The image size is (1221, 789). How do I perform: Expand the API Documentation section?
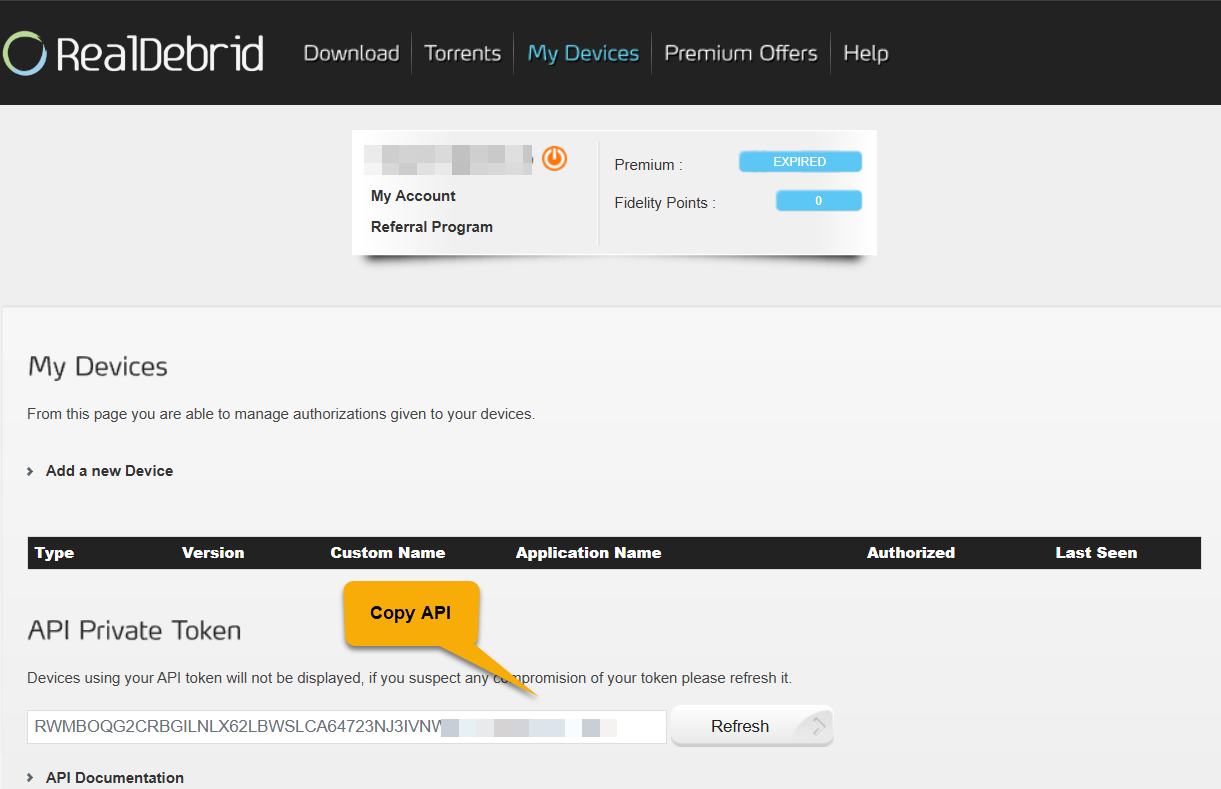click(115, 777)
